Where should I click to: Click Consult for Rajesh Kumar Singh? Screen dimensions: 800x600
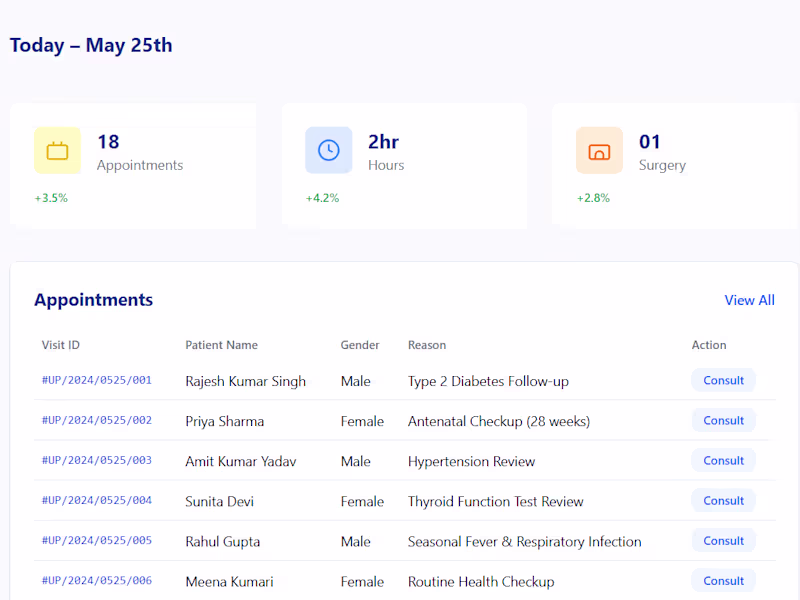tap(723, 380)
